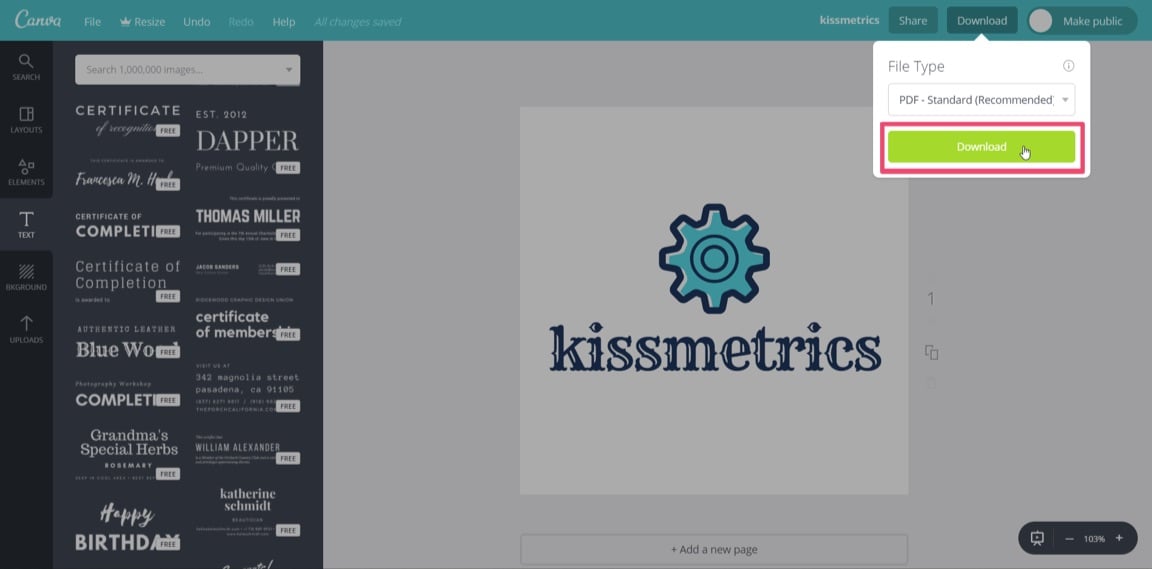
Task: Choose the THOMAS MILLER text template
Action: 247,218
